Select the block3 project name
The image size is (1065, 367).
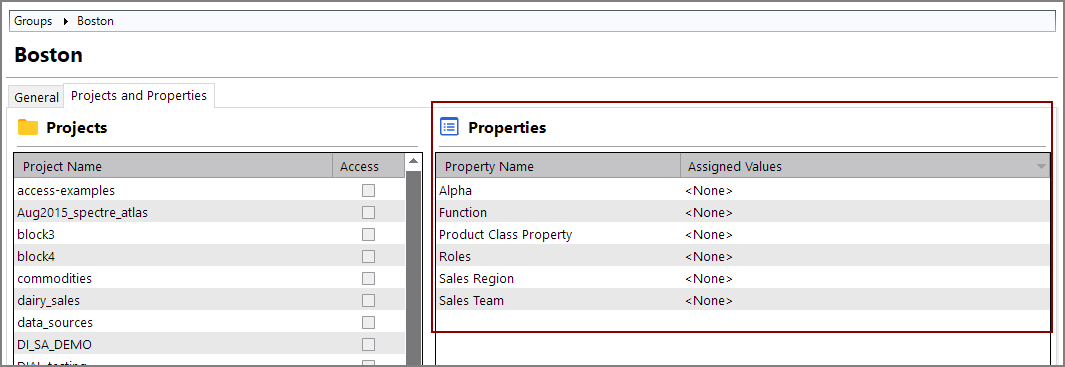click(x=35, y=234)
